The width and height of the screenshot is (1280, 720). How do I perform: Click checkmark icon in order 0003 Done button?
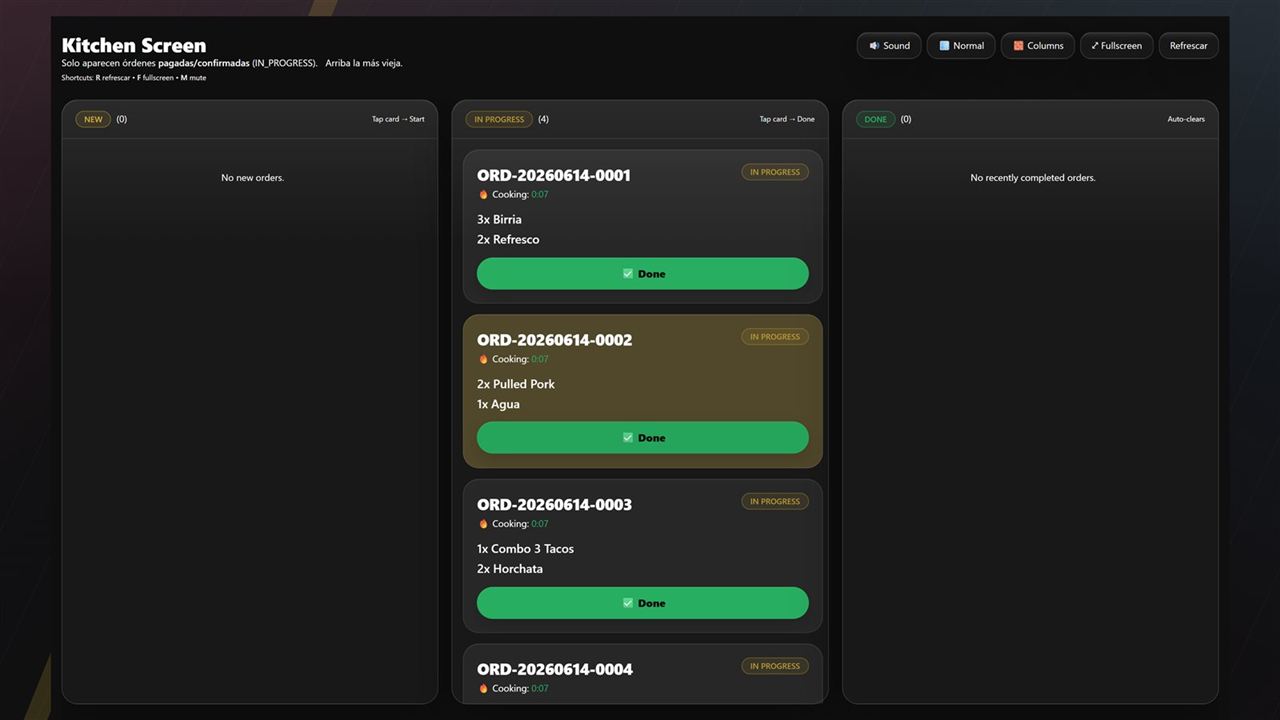click(x=628, y=603)
